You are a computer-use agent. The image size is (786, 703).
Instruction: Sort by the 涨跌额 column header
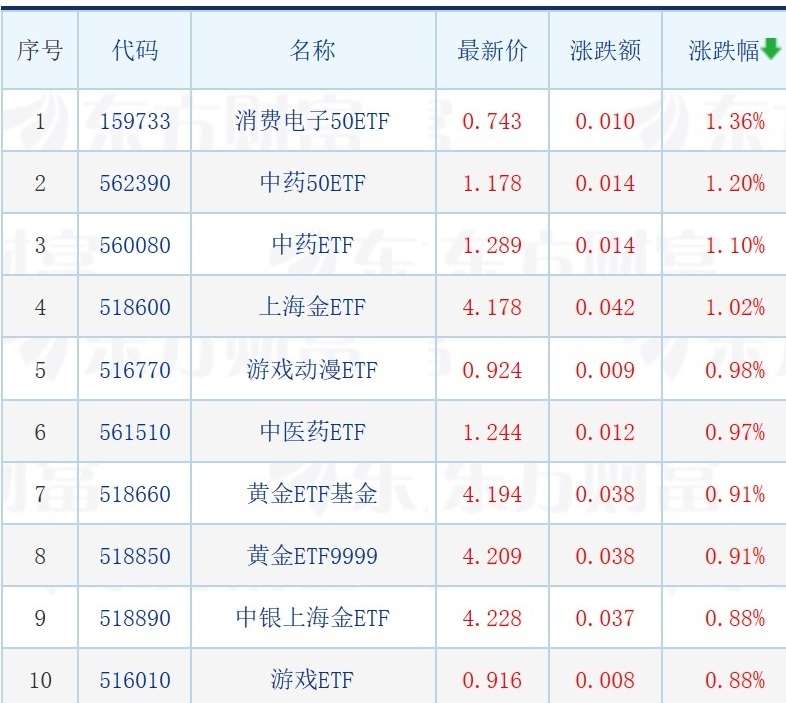[x=605, y=51]
